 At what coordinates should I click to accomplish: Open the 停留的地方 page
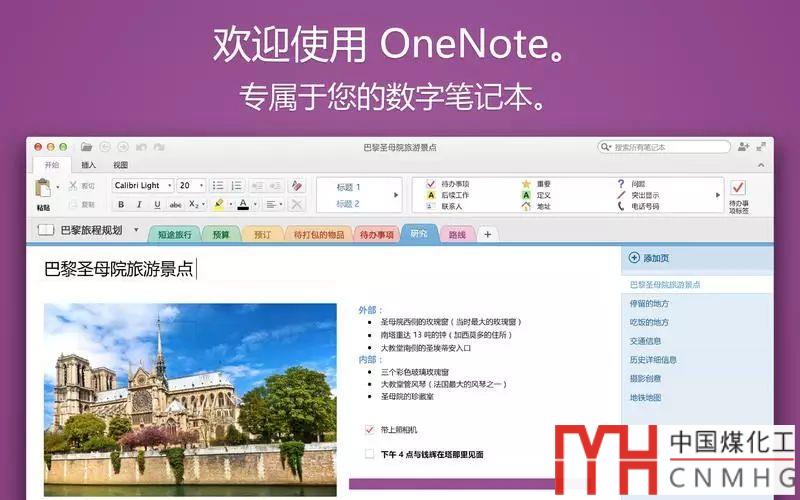tap(649, 304)
